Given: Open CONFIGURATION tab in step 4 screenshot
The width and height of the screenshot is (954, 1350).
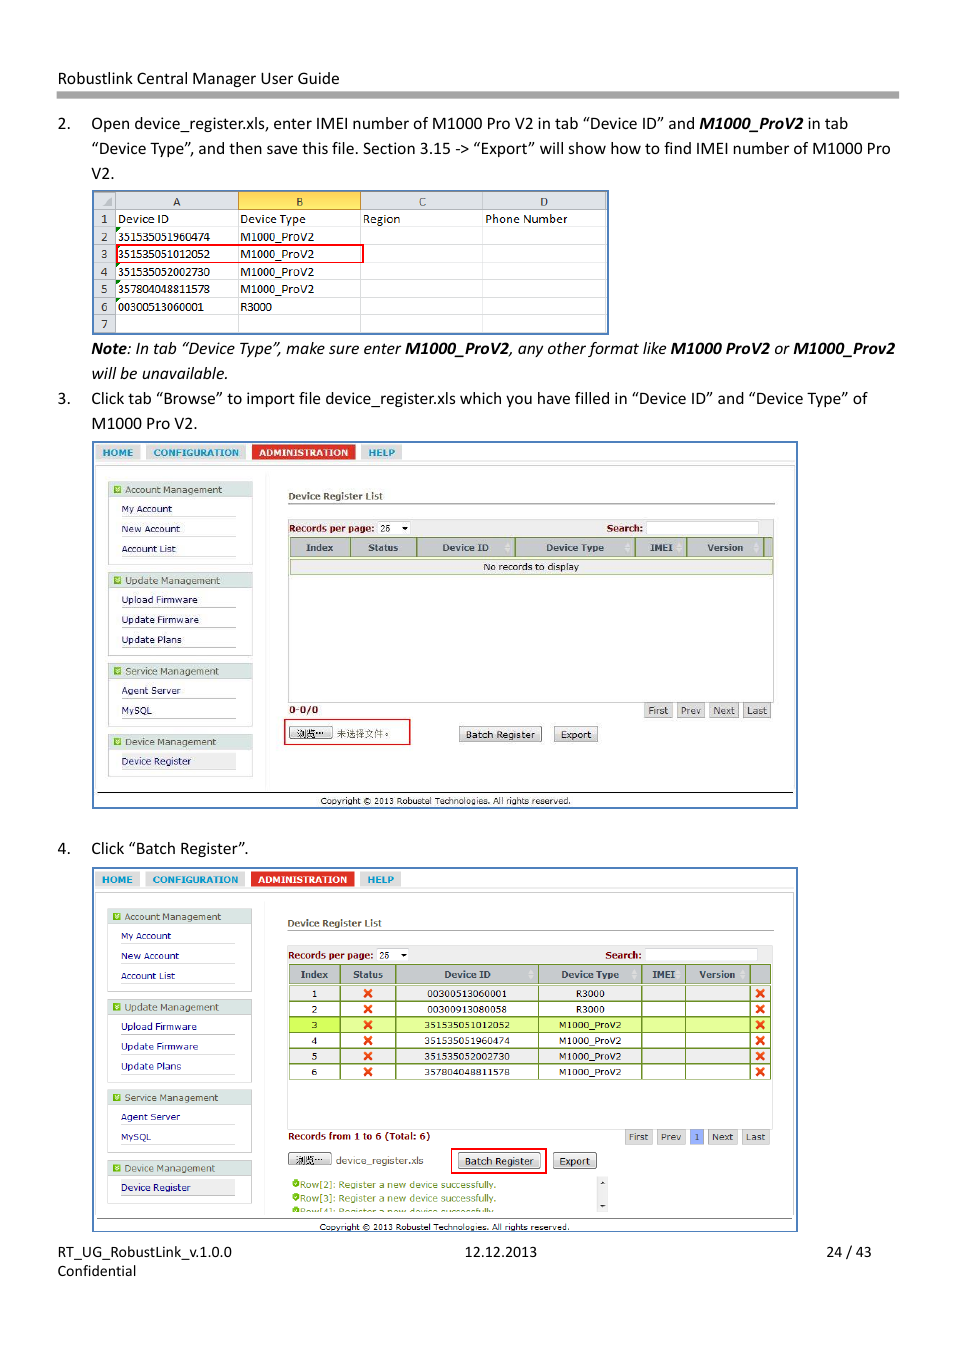Looking at the screenshot, I should (x=196, y=880).
